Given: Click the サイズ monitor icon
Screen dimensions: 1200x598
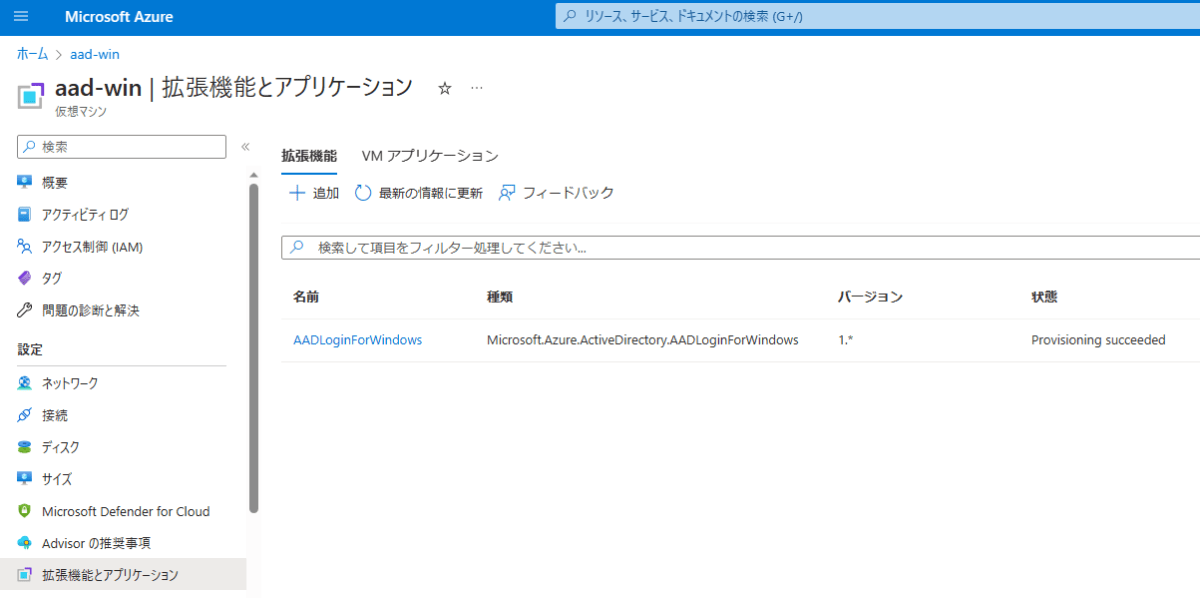Looking at the screenshot, I should point(25,479).
